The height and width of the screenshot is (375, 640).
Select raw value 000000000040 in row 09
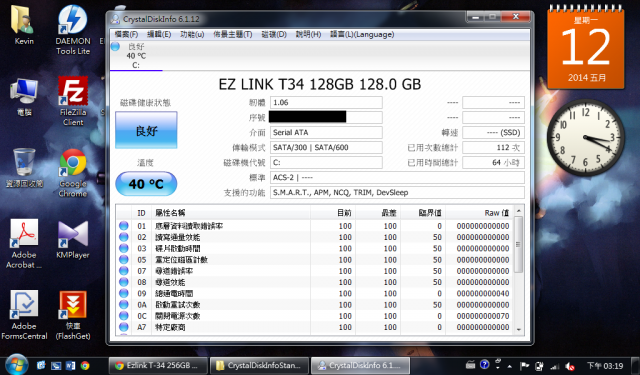483,293
